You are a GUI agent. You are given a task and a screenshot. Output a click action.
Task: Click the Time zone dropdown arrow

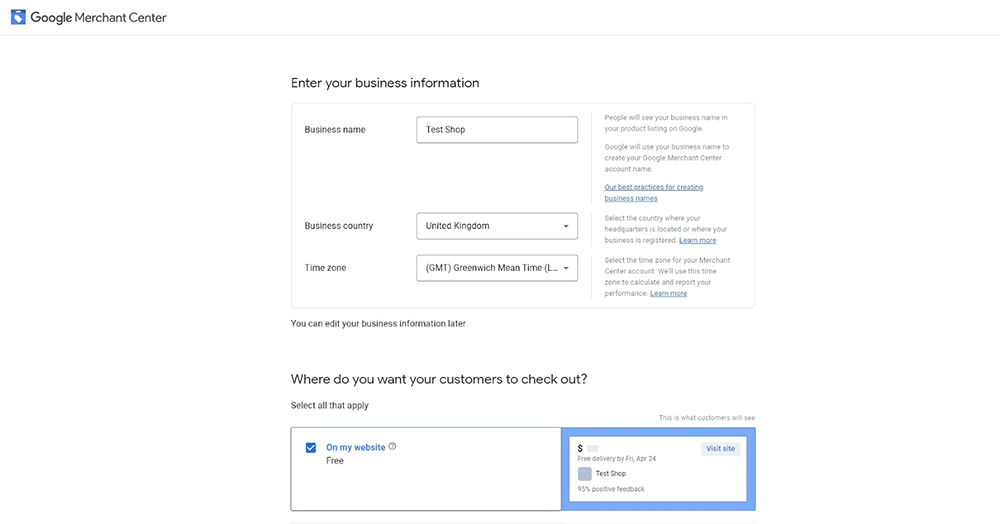pyautogui.click(x=566, y=268)
